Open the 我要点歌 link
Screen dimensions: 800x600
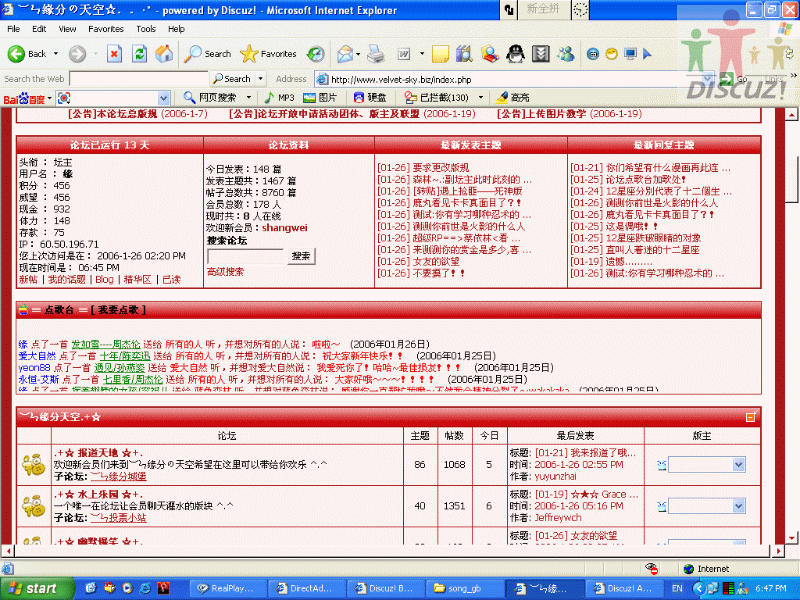click(x=118, y=310)
